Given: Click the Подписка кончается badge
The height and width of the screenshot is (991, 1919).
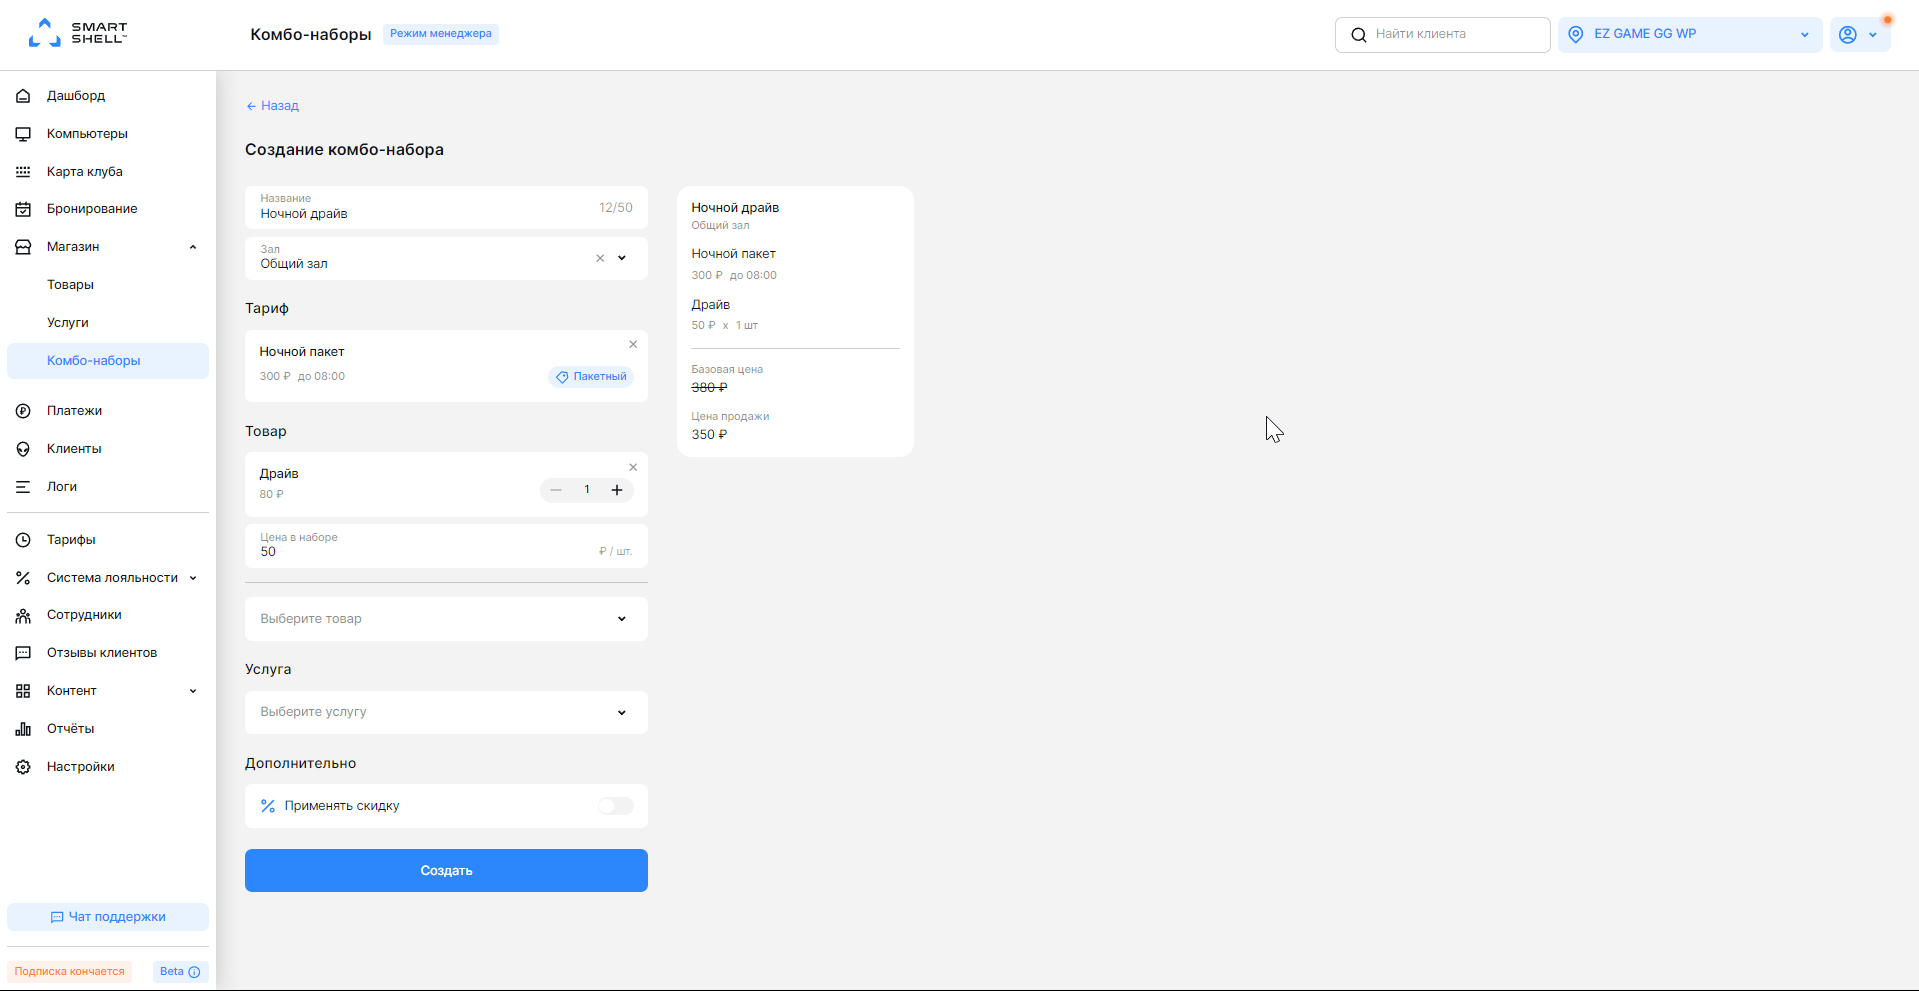Looking at the screenshot, I should 69,972.
